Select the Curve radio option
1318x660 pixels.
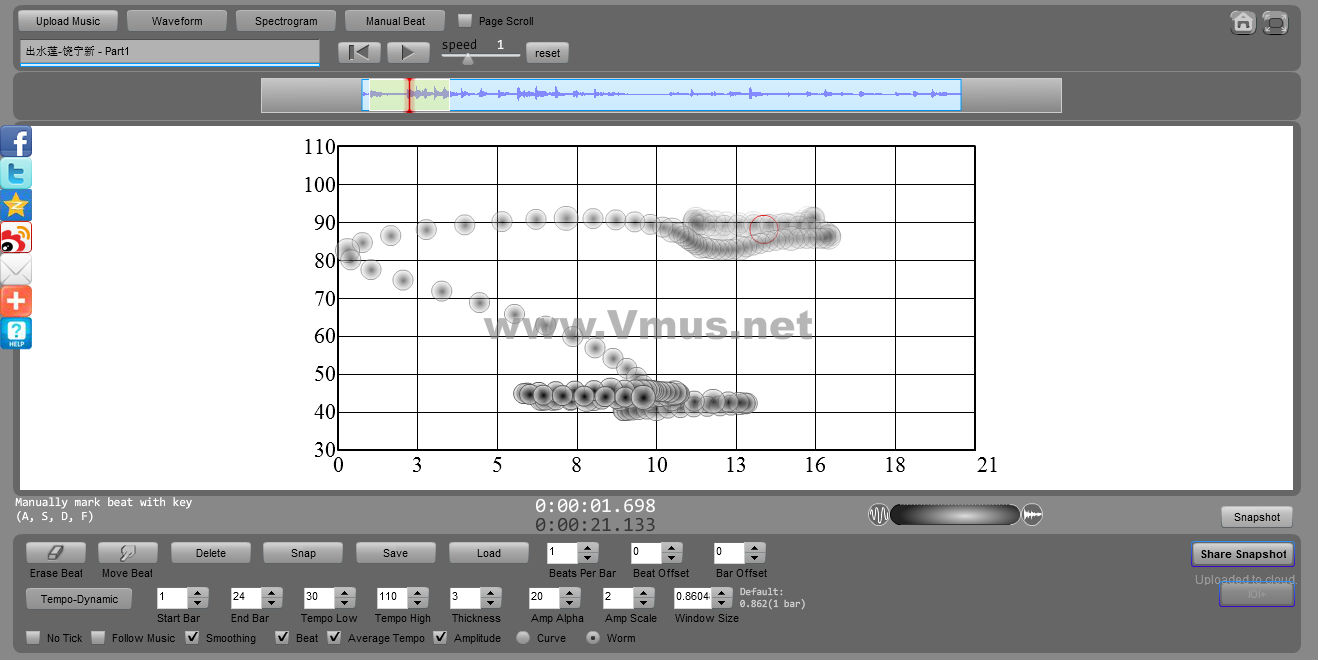523,637
